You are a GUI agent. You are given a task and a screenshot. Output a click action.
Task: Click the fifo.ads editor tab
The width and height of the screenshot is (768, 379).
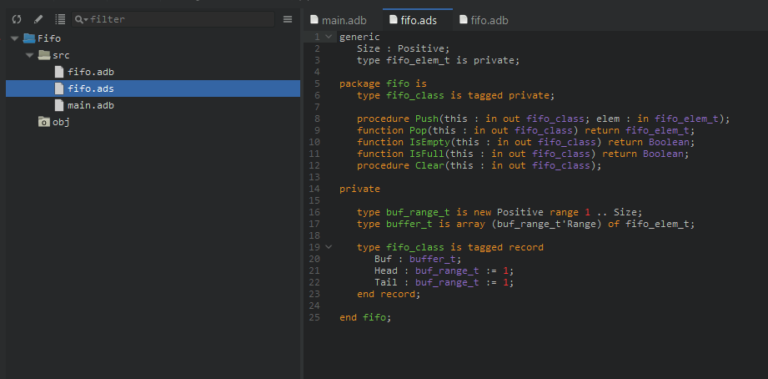[x=418, y=21]
